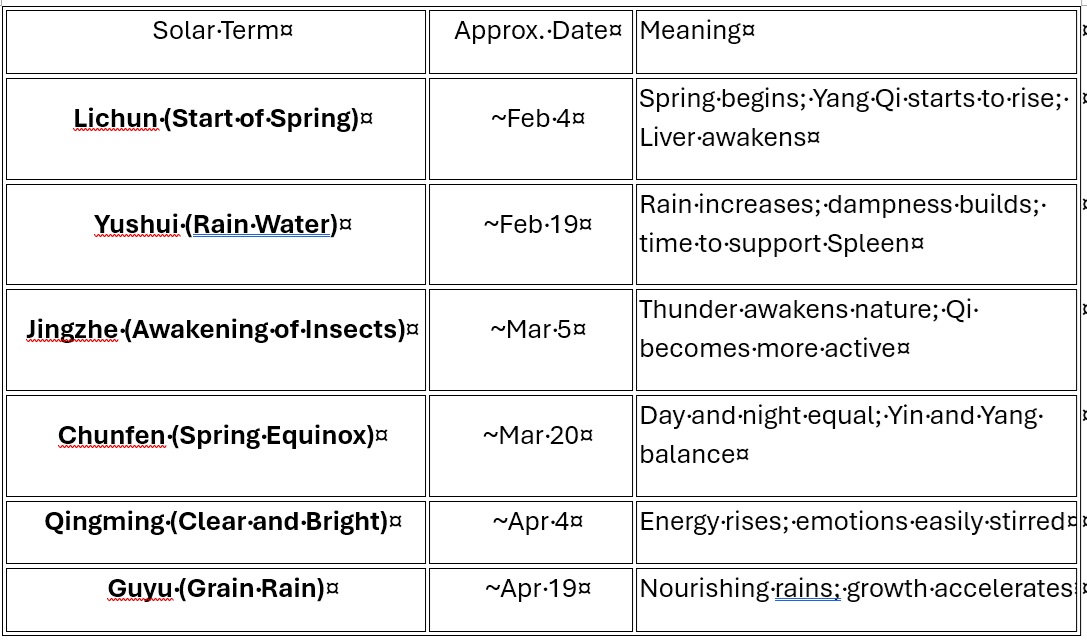
Task: Select the ~Mar 20 date cell
Action: 537,436
